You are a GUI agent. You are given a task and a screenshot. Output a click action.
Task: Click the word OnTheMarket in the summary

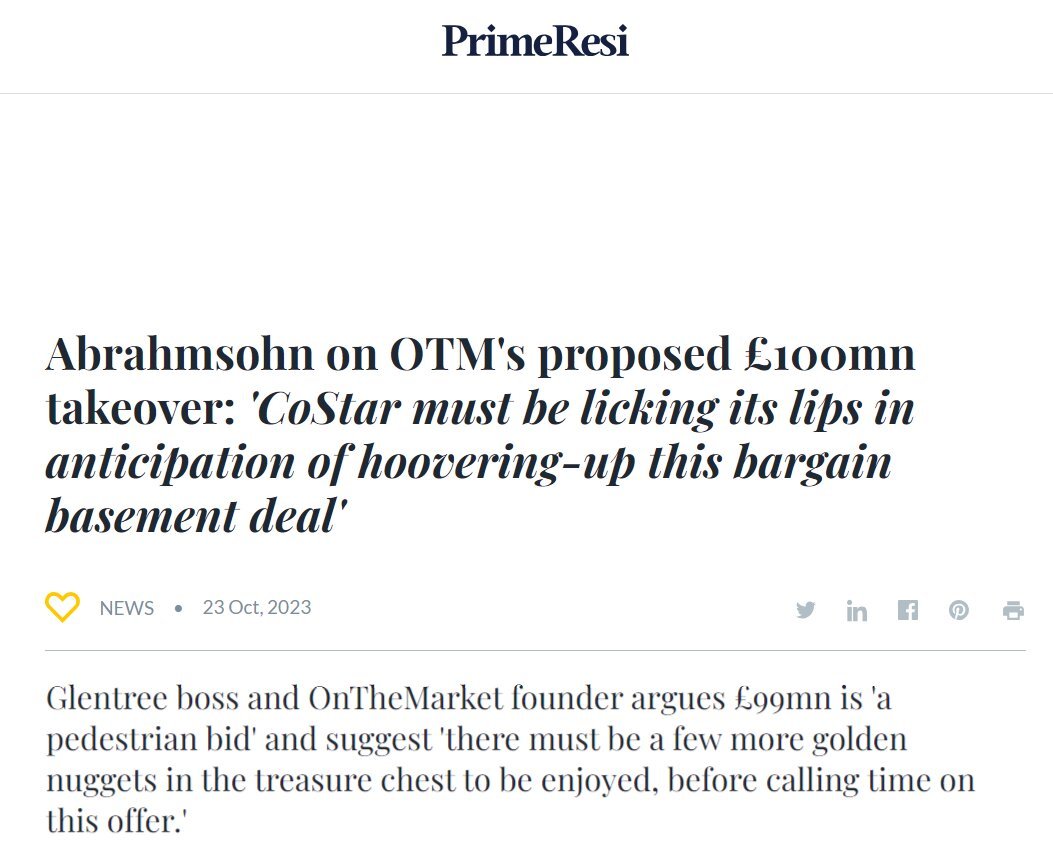tap(406, 698)
